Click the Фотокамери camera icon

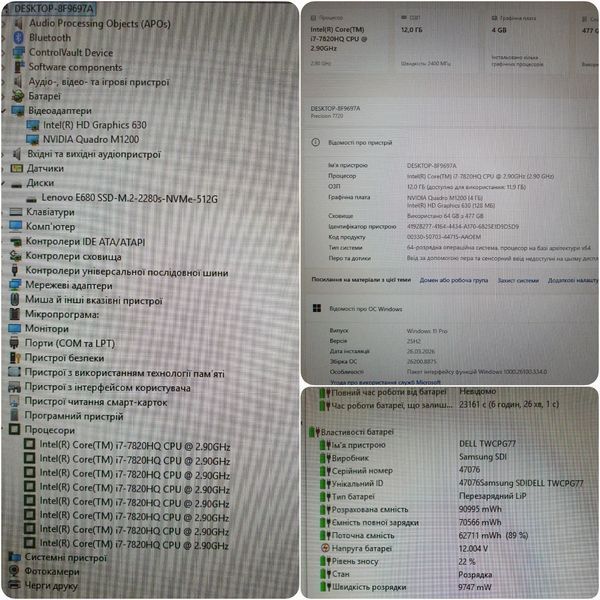[x=14, y=571]
